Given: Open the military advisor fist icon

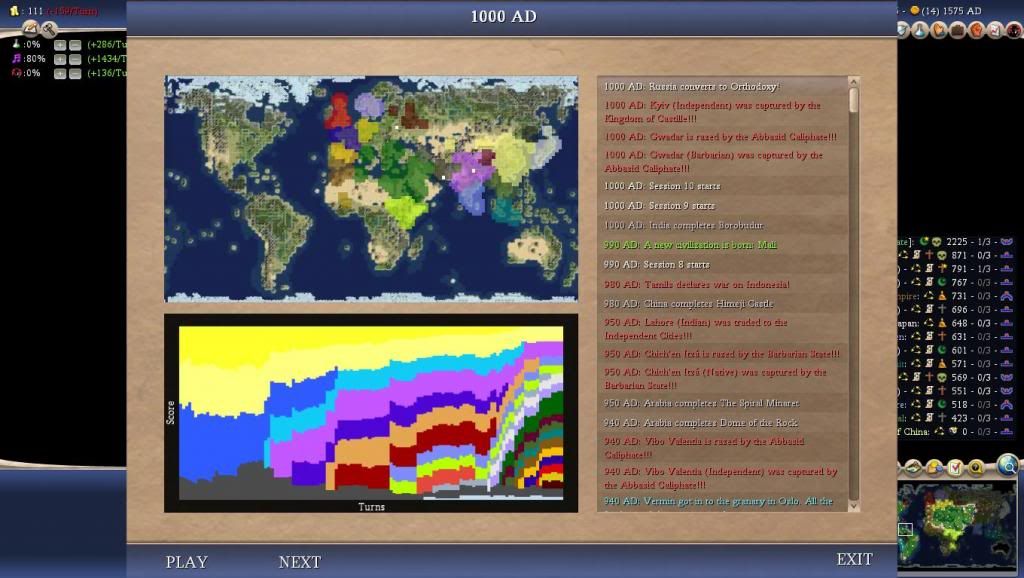Looking at the screenshot, I should coord(977,29).
